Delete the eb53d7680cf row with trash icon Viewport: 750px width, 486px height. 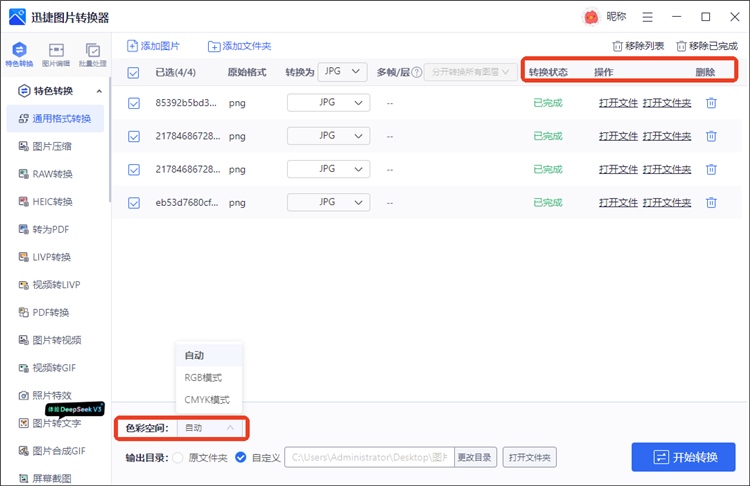(711, 202)
